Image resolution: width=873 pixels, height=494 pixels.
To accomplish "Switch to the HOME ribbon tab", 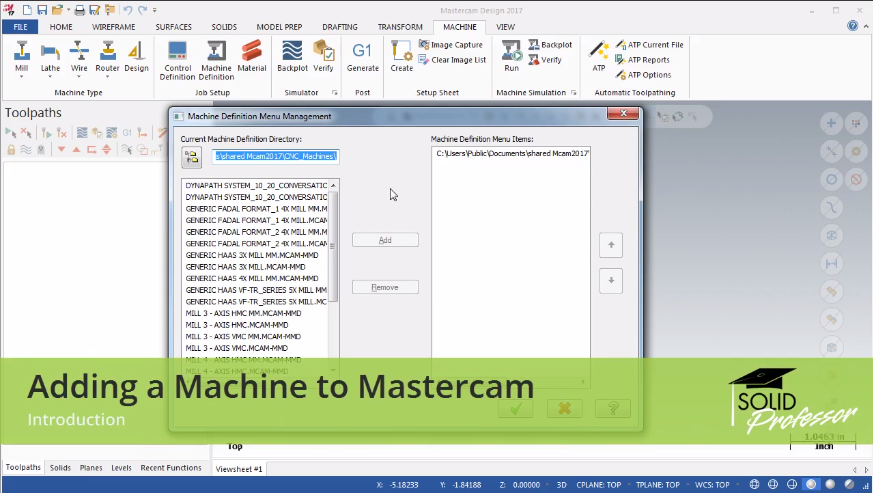I will coord(61,27).
